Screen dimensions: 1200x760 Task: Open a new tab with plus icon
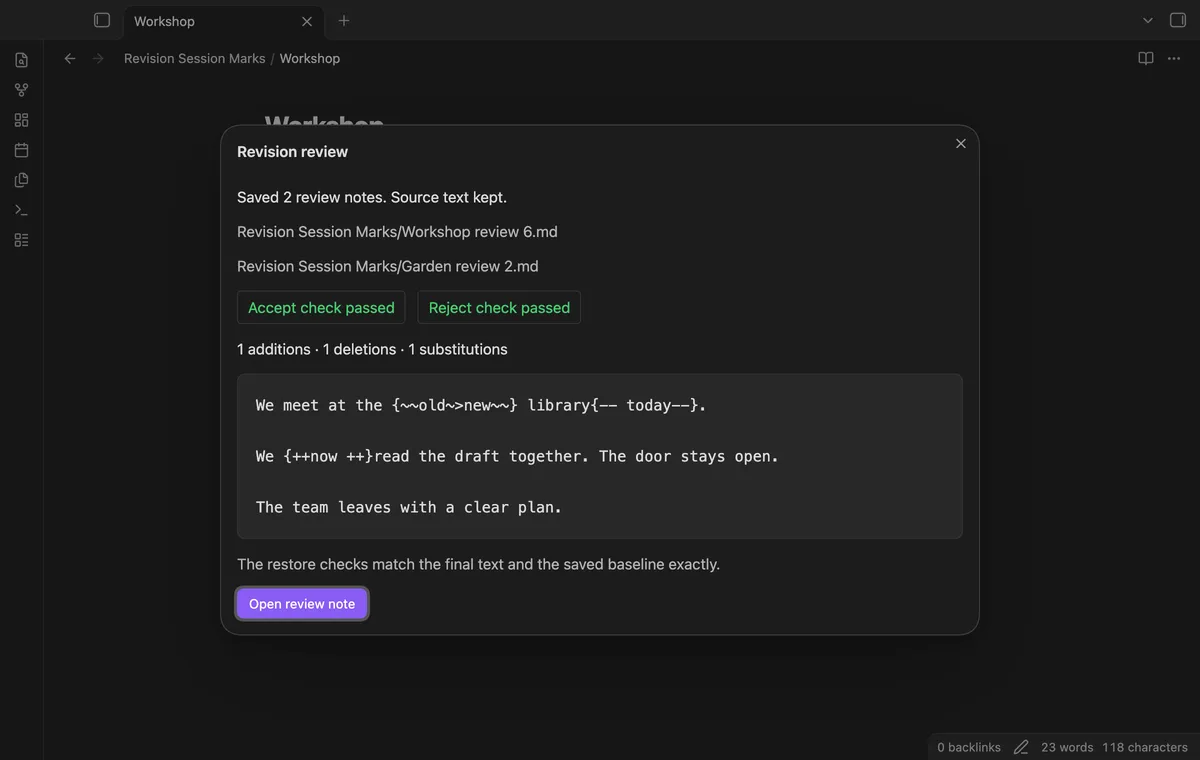click(x=344, y=20)
